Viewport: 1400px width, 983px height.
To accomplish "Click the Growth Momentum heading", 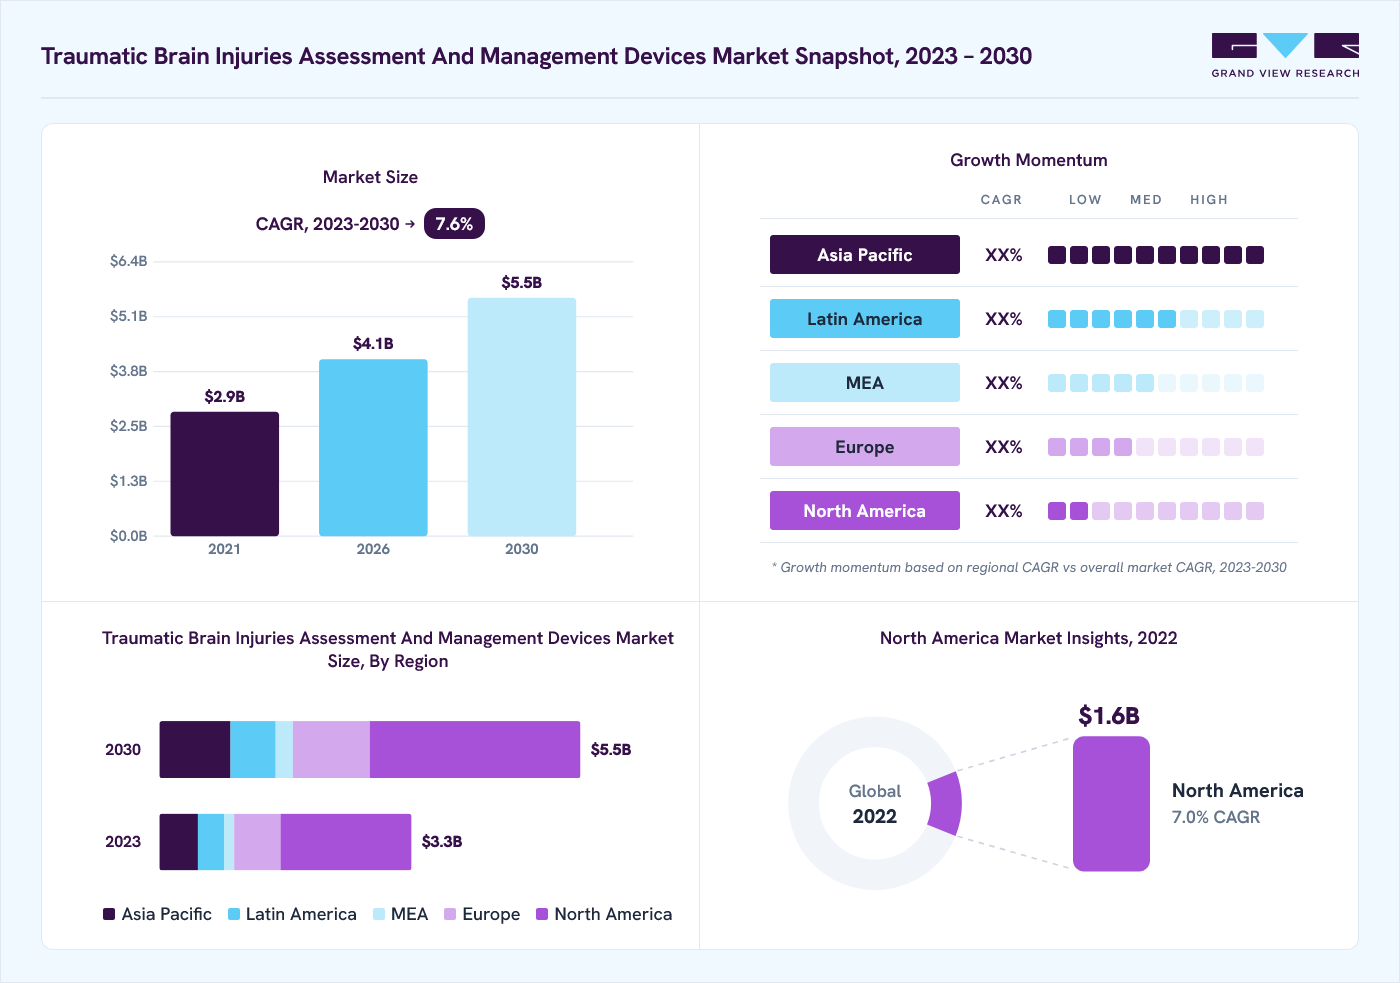I will click(x=1029, y=160).
